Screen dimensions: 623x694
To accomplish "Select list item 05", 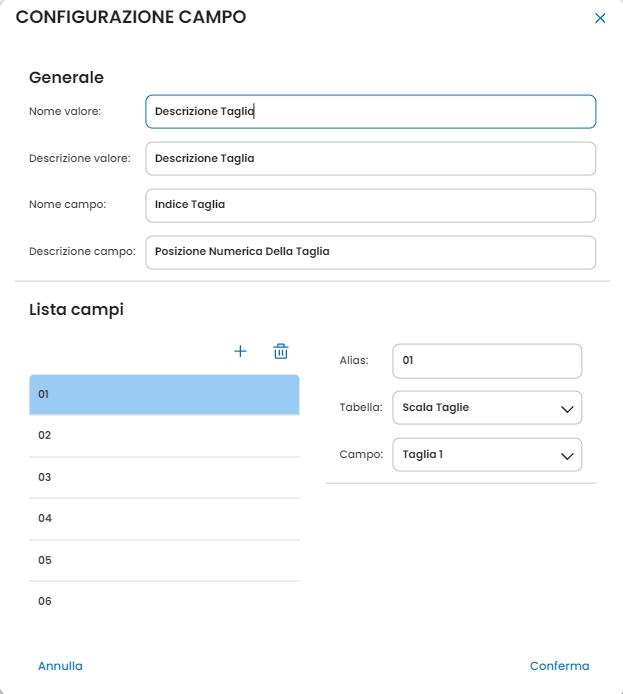I will click(164, 560).
